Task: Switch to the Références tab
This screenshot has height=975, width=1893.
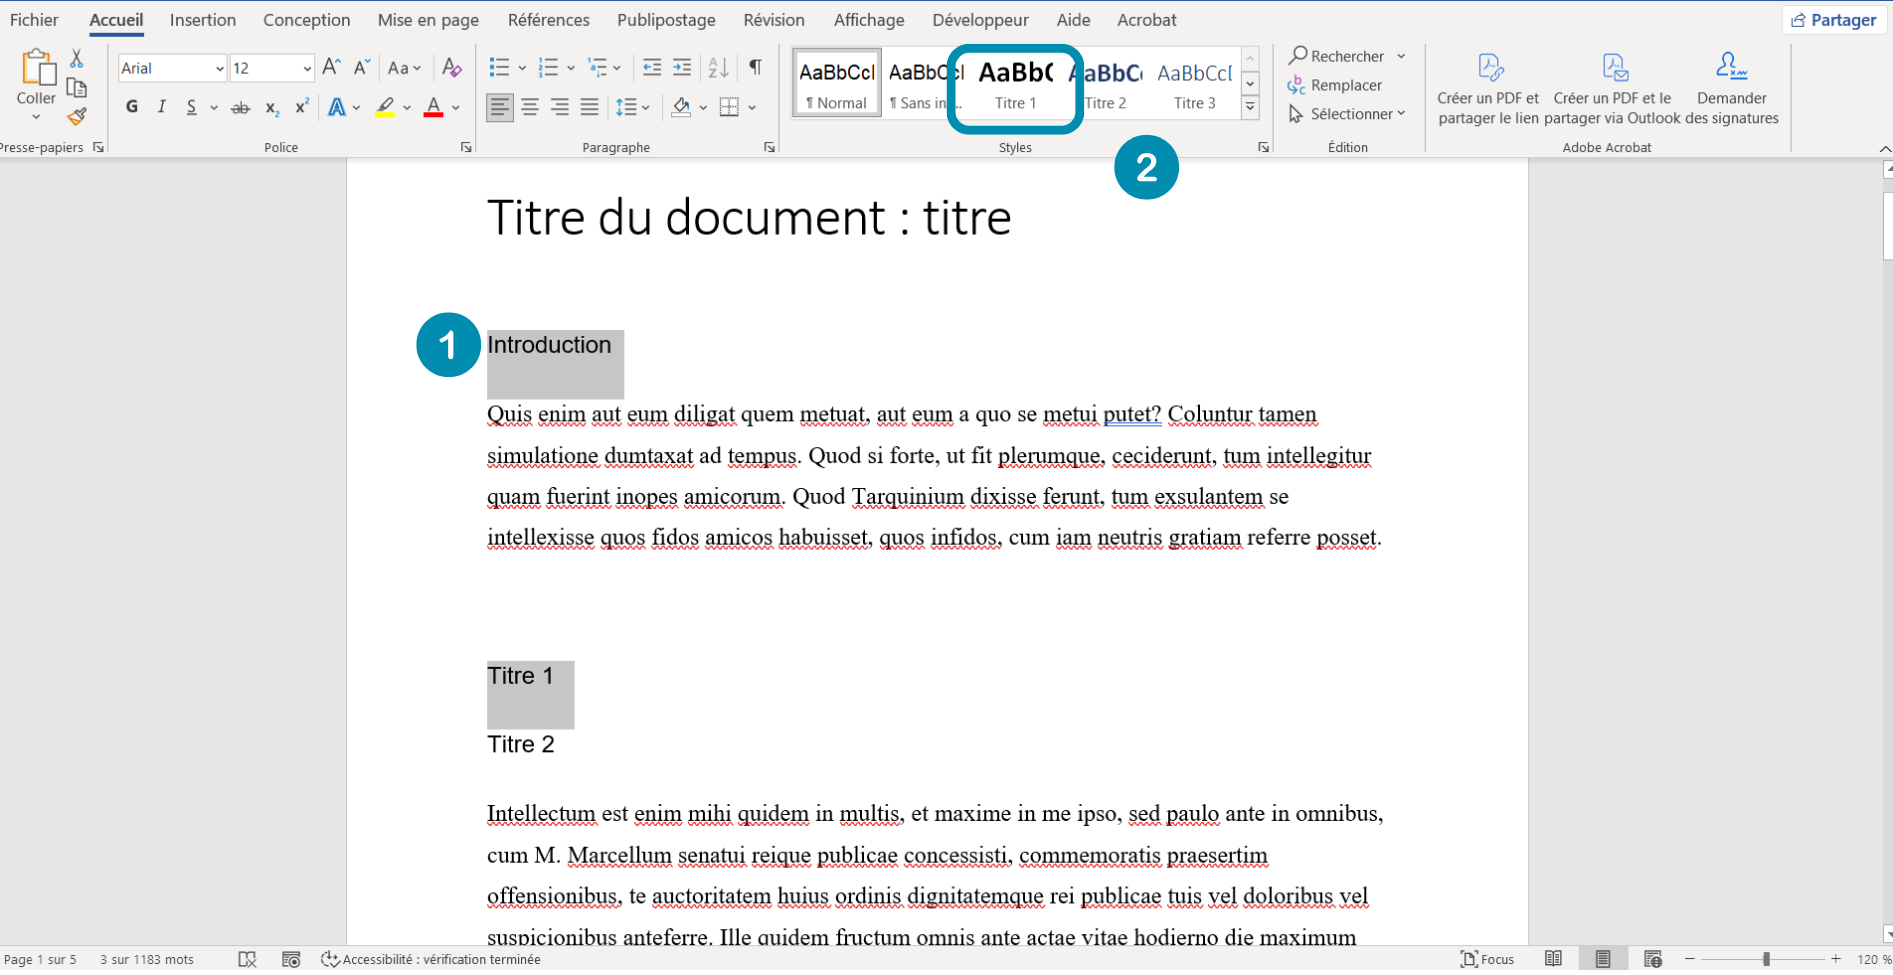Action: point(548,20)
